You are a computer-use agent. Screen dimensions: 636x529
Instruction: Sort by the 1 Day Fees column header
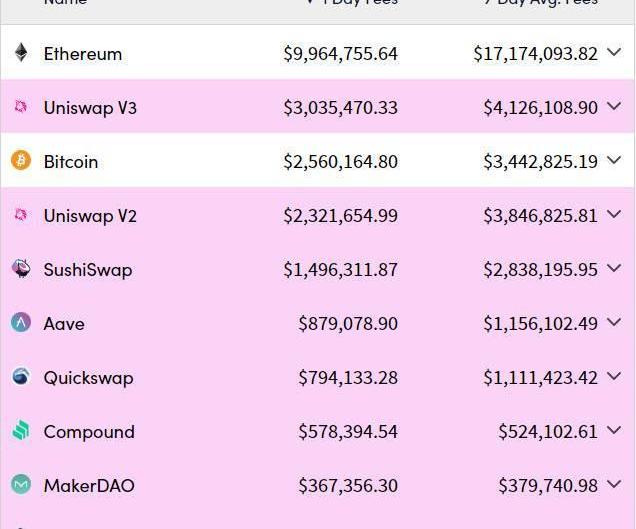pyautogui.click(x=352, y=2)
